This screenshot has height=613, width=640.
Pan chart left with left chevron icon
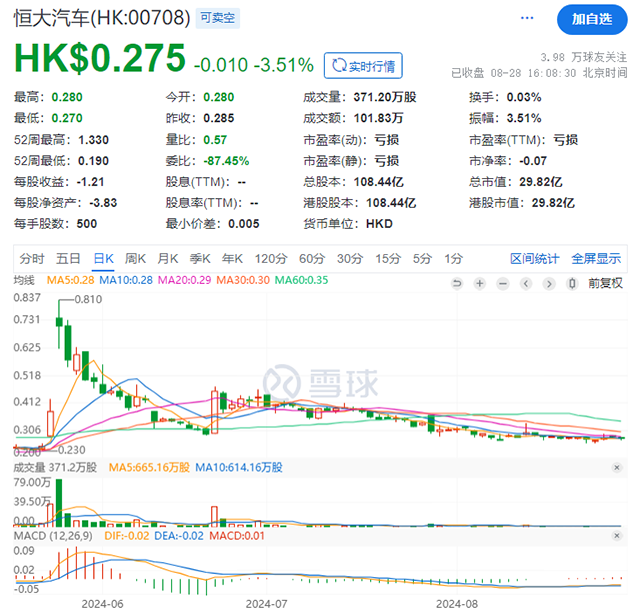(x=526, y=283)
